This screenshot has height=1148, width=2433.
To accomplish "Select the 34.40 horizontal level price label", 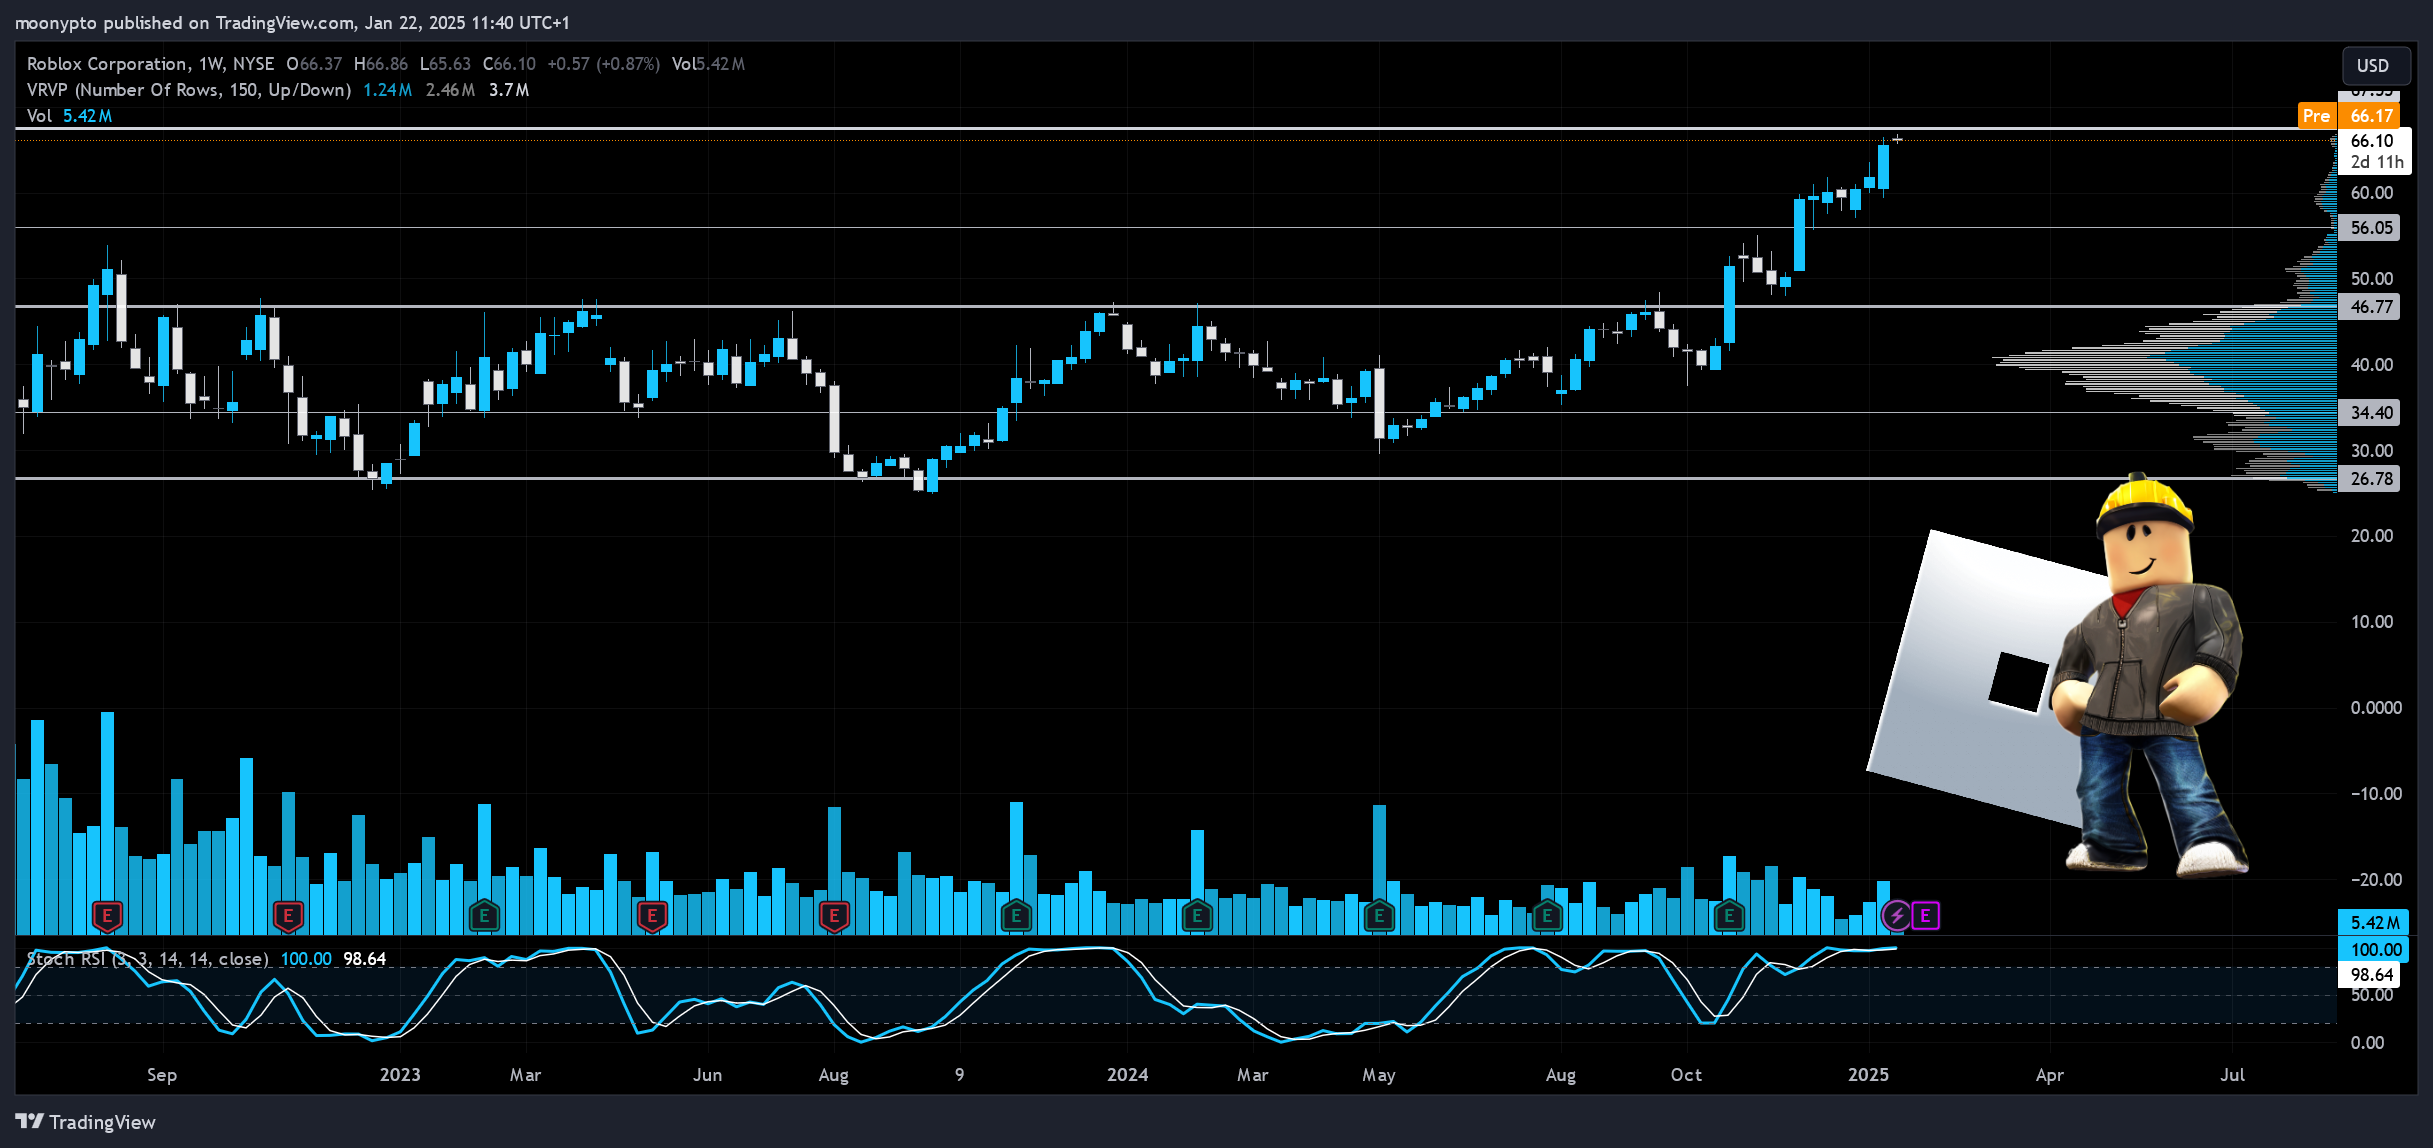I will tap(2371, 413).
